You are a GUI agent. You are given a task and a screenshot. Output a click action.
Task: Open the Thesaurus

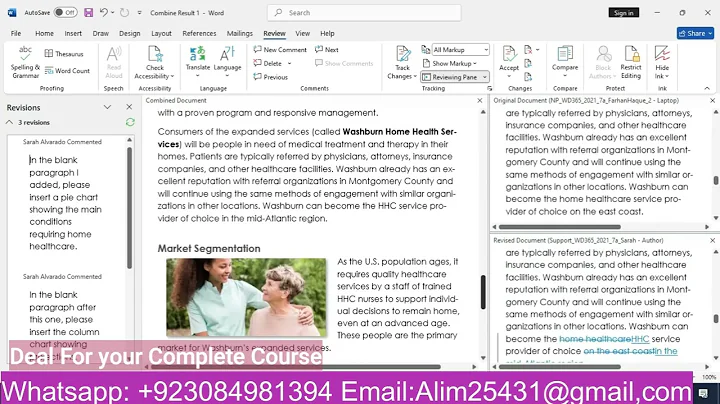click(x=64, y=54)
